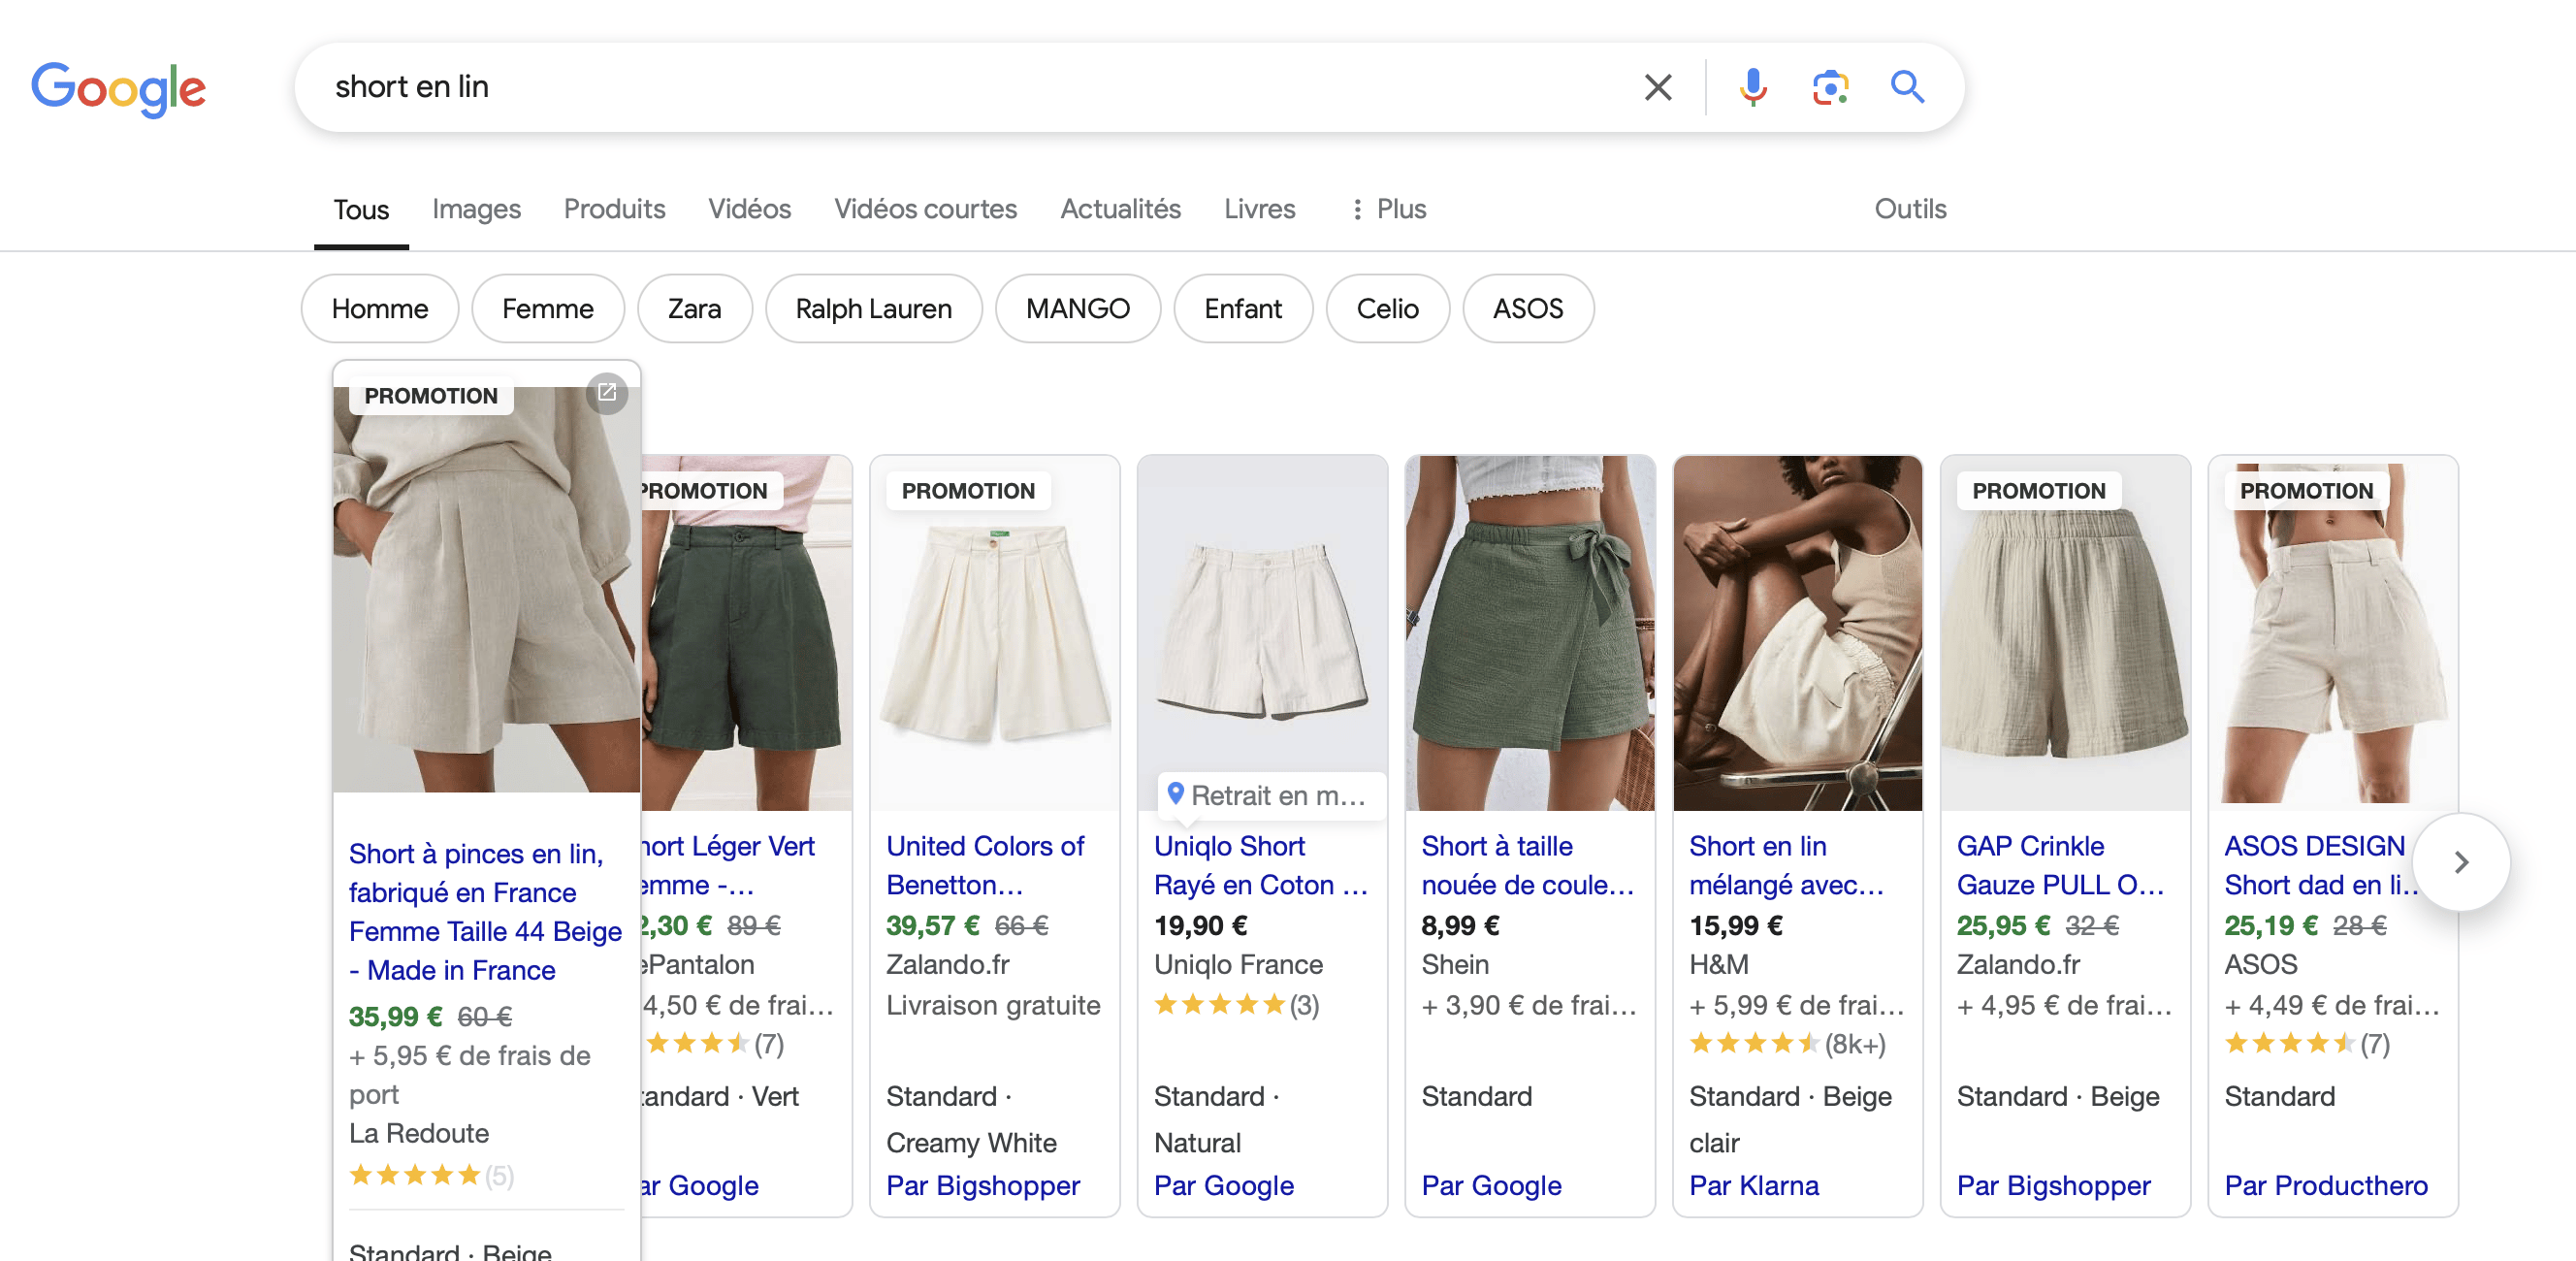Viewport: 2576px width, 1261px height.
Task: Click 'Par Klarna' under H&M card
Action: point(1754,1185)
